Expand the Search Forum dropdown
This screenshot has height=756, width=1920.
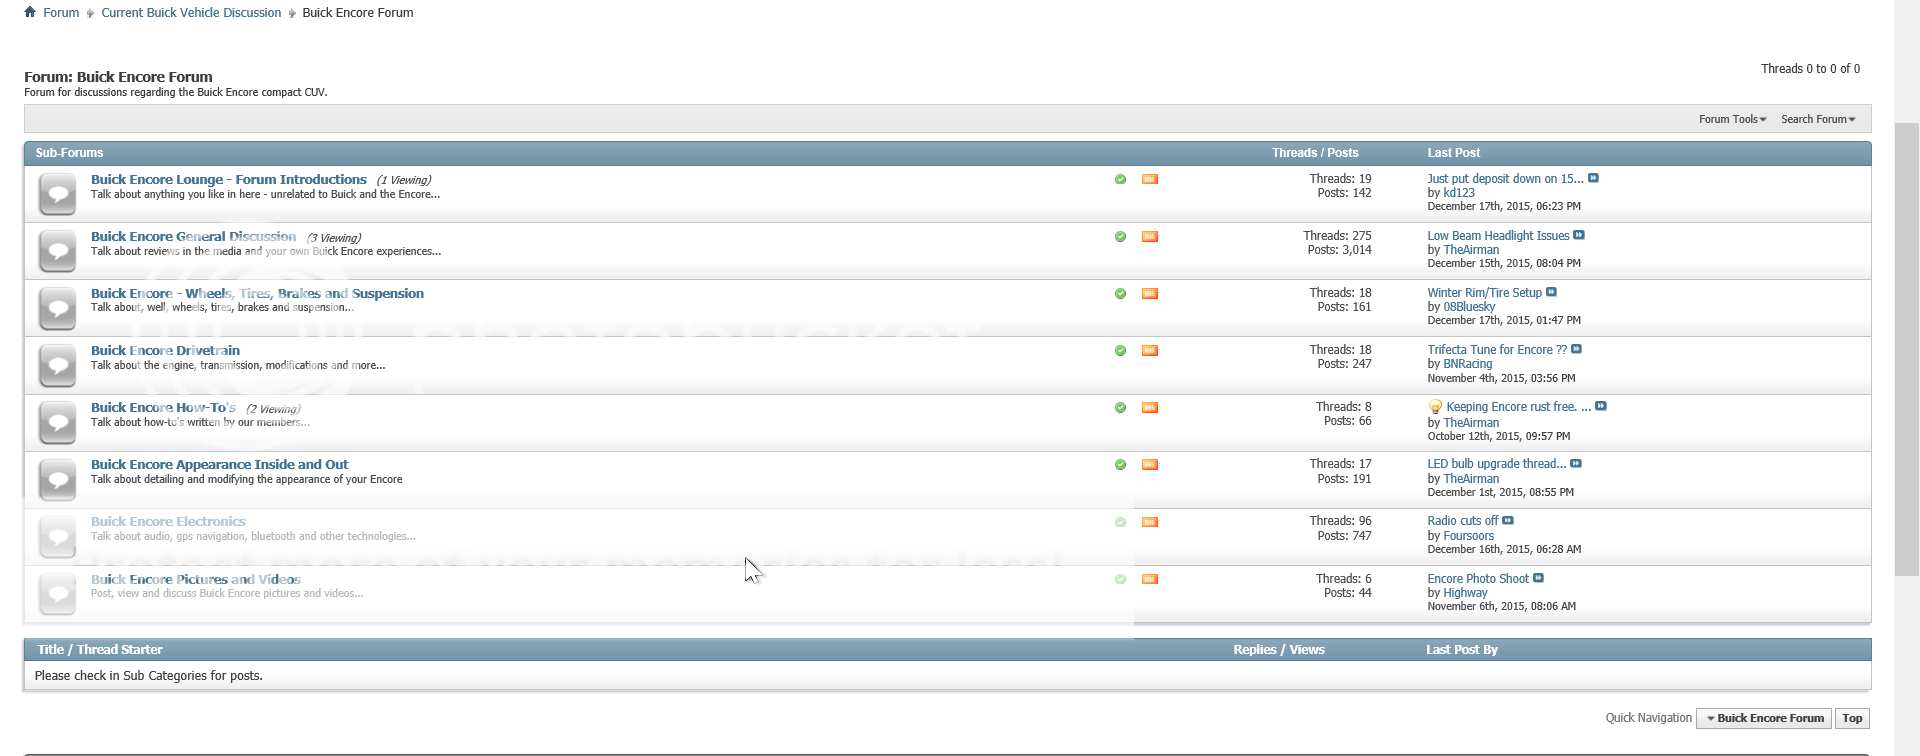point(1818,119)
